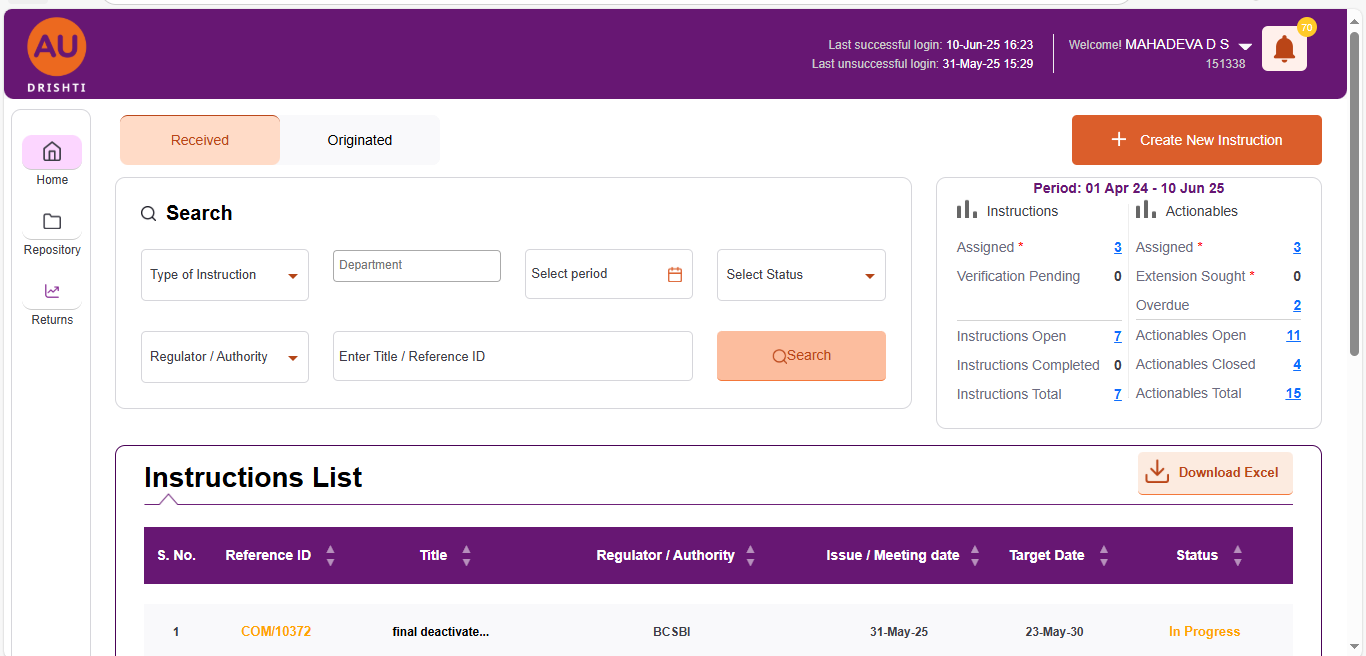Image resolution: width=1366 pixels, height=656 pixels.
Task: Sort by Regulator / Authority column arrows
Action: click(x=751, y=556)
